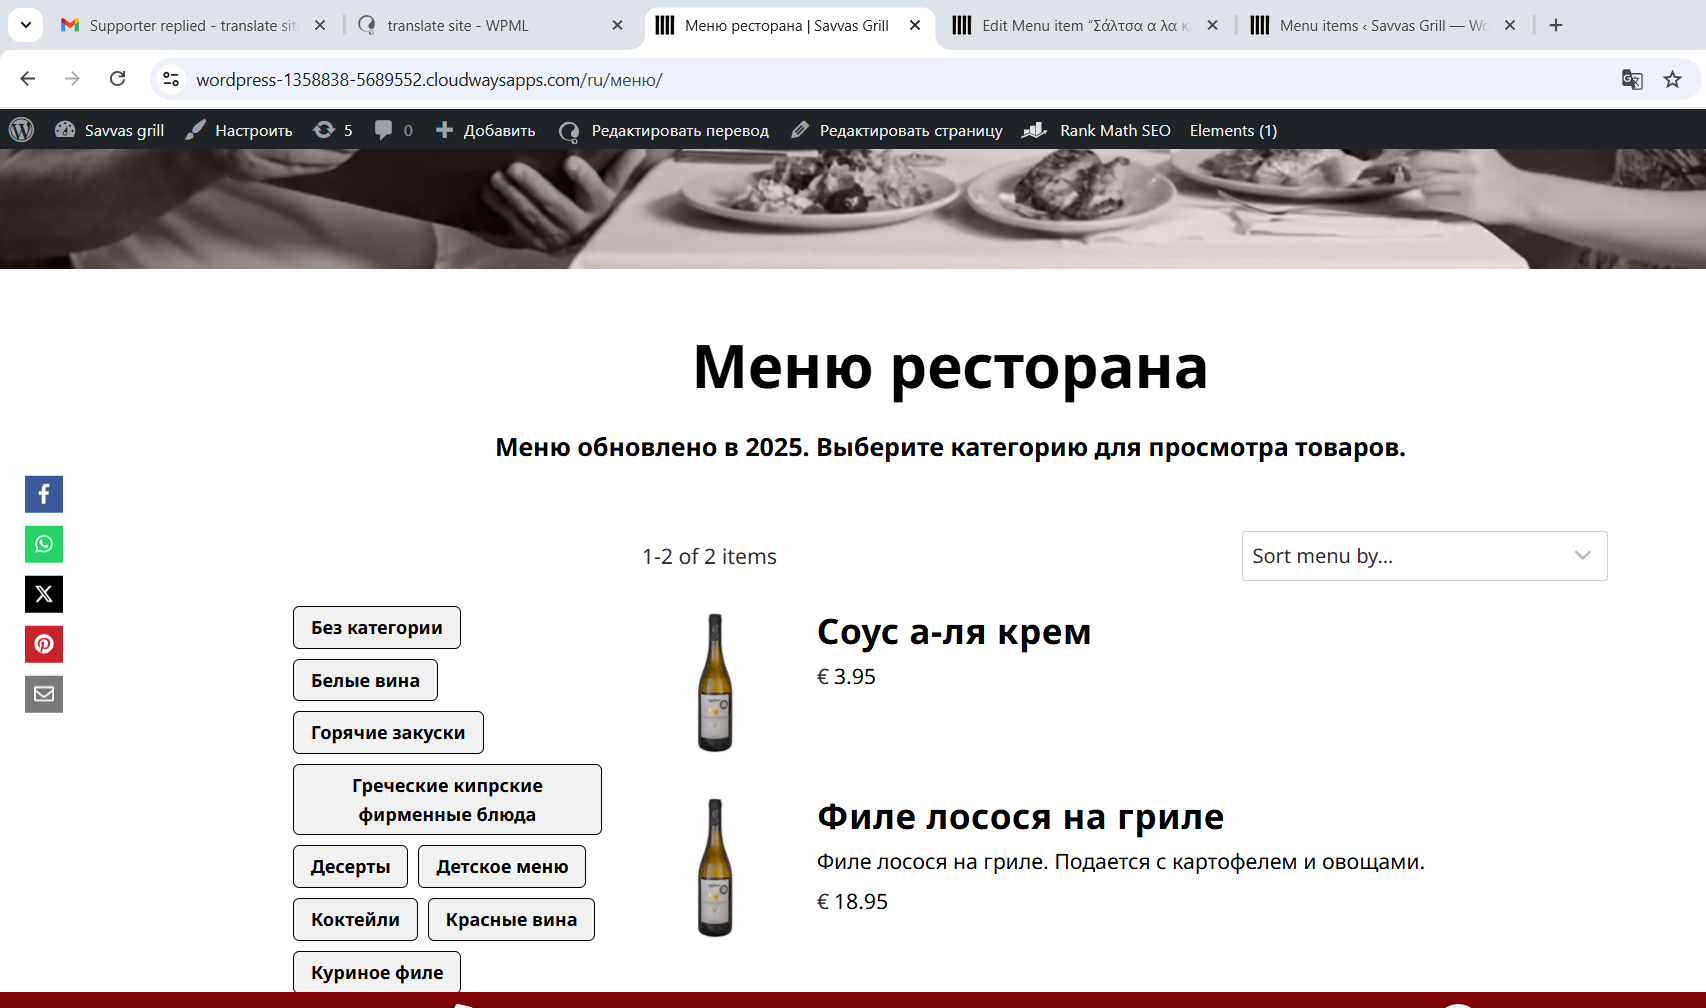Open Rank Math SEO menu
Image resolution: width=1706 pixels, height=1008 pixels.
(1096, 130)
